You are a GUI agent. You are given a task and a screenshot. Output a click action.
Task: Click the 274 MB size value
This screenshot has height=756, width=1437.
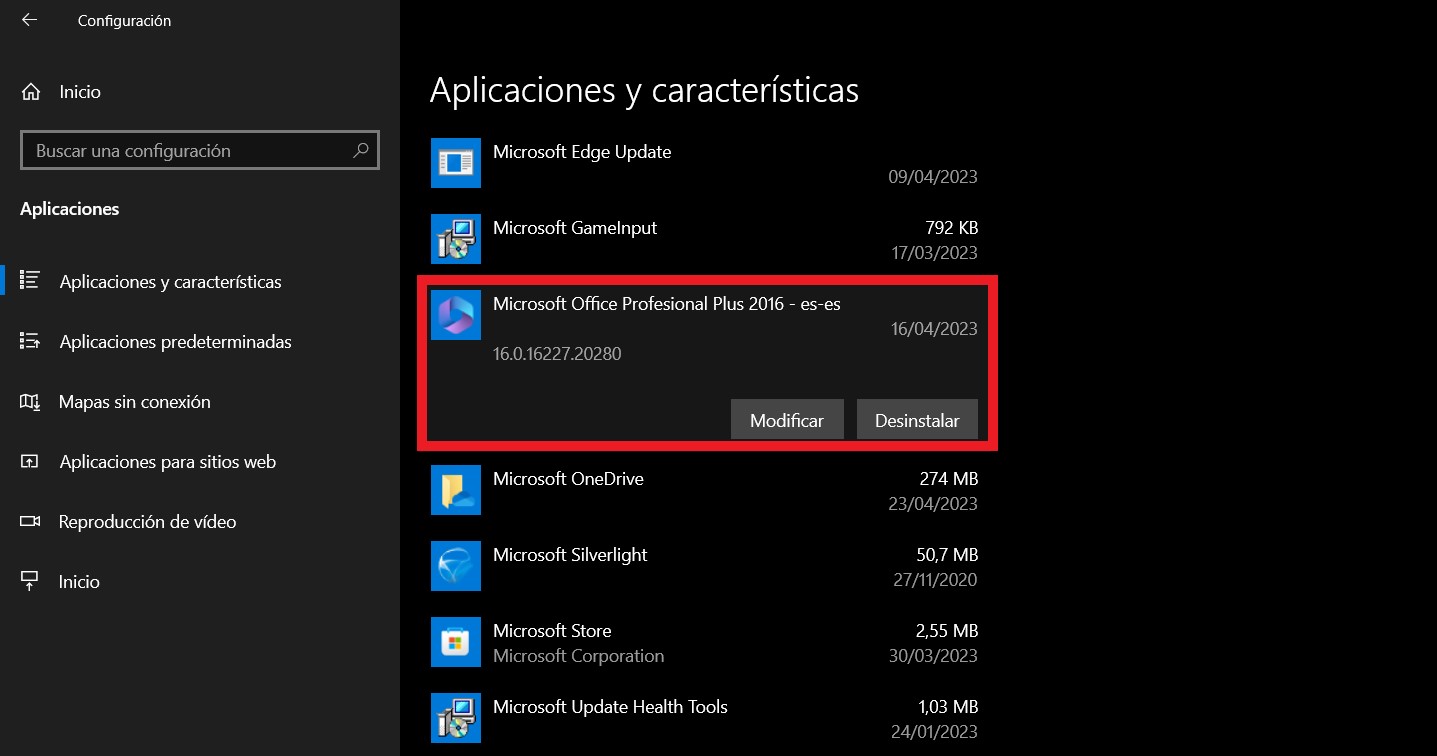click(949, 479)
